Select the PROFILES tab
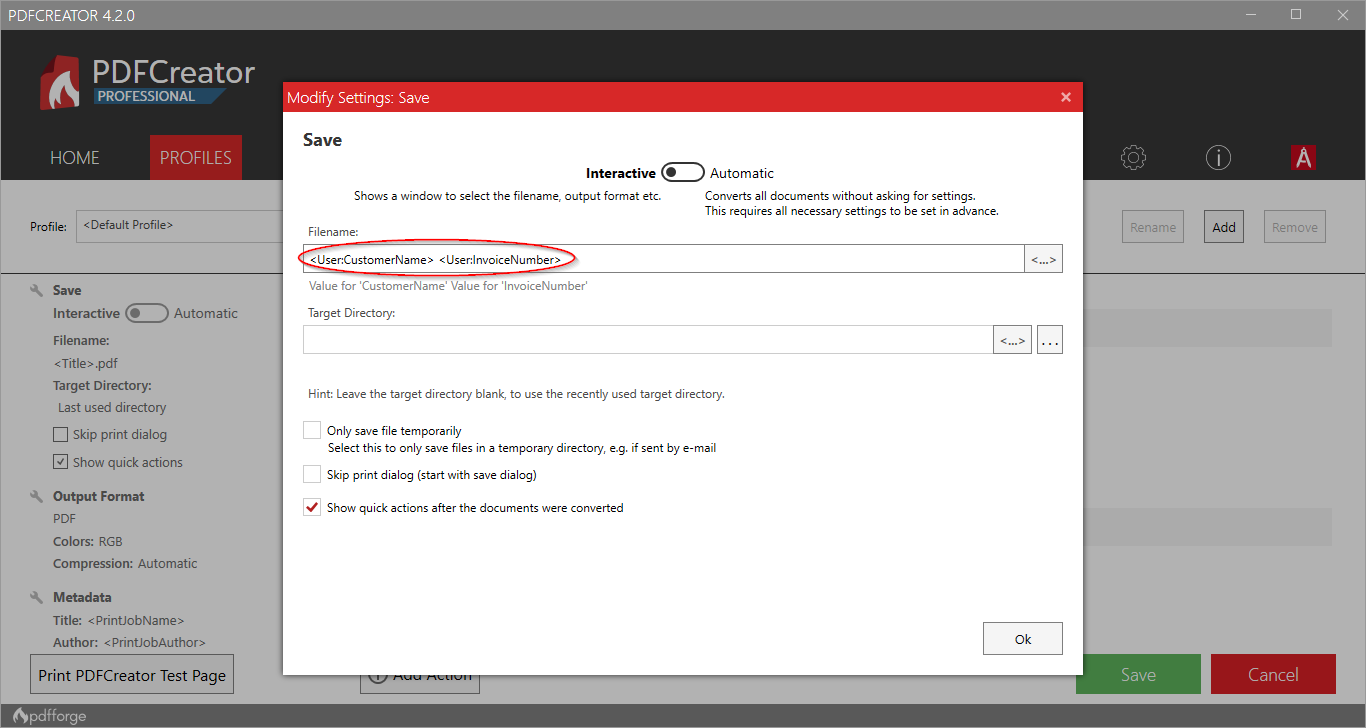Screen dimensions: 1366x728 click(x=195, y=157)
